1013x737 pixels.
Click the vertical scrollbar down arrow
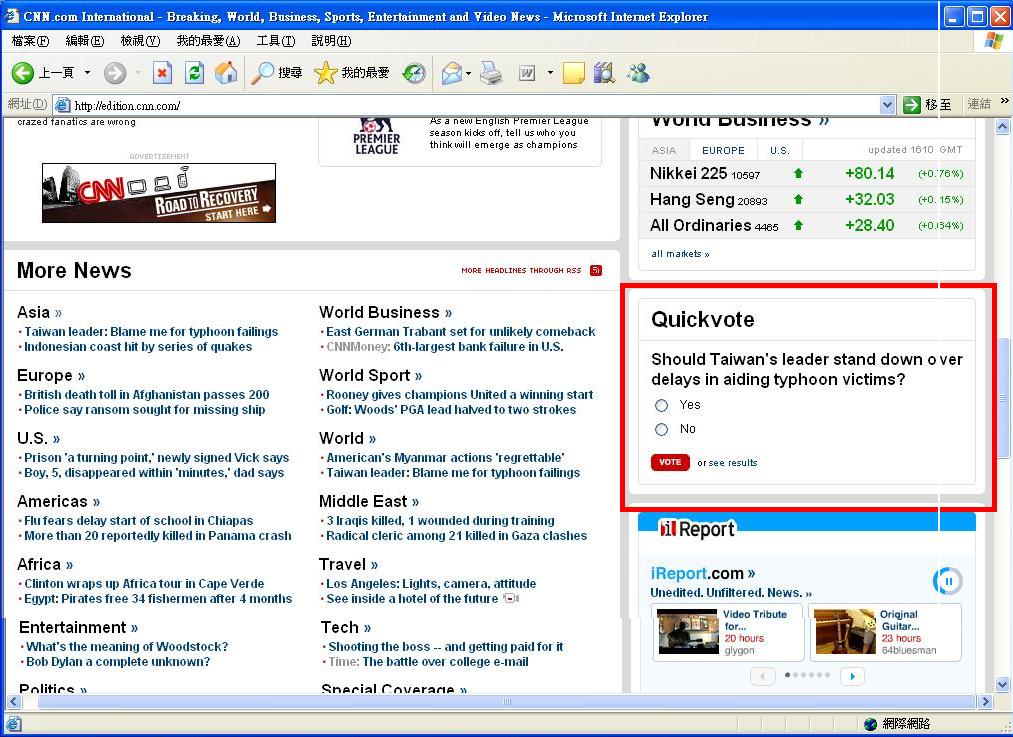1003,684
